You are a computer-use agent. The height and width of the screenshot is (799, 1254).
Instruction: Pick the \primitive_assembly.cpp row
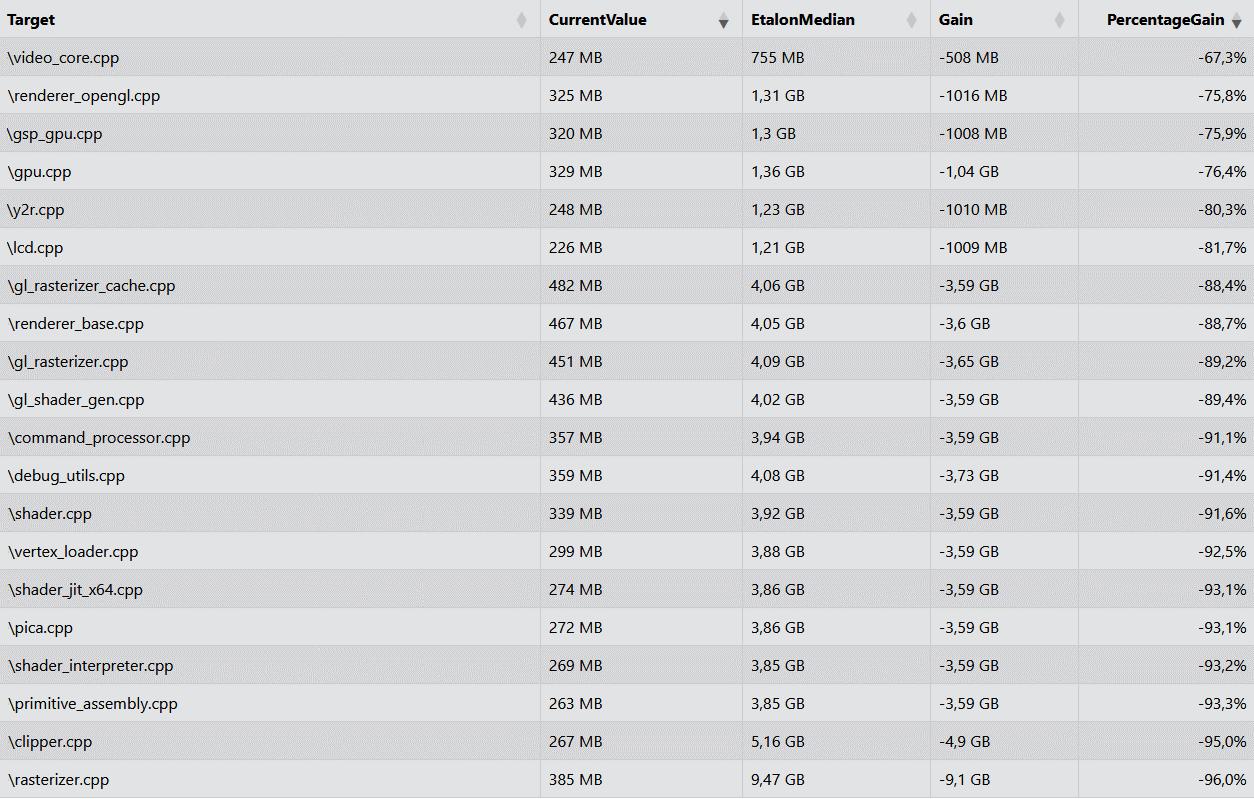pos(92,704)
